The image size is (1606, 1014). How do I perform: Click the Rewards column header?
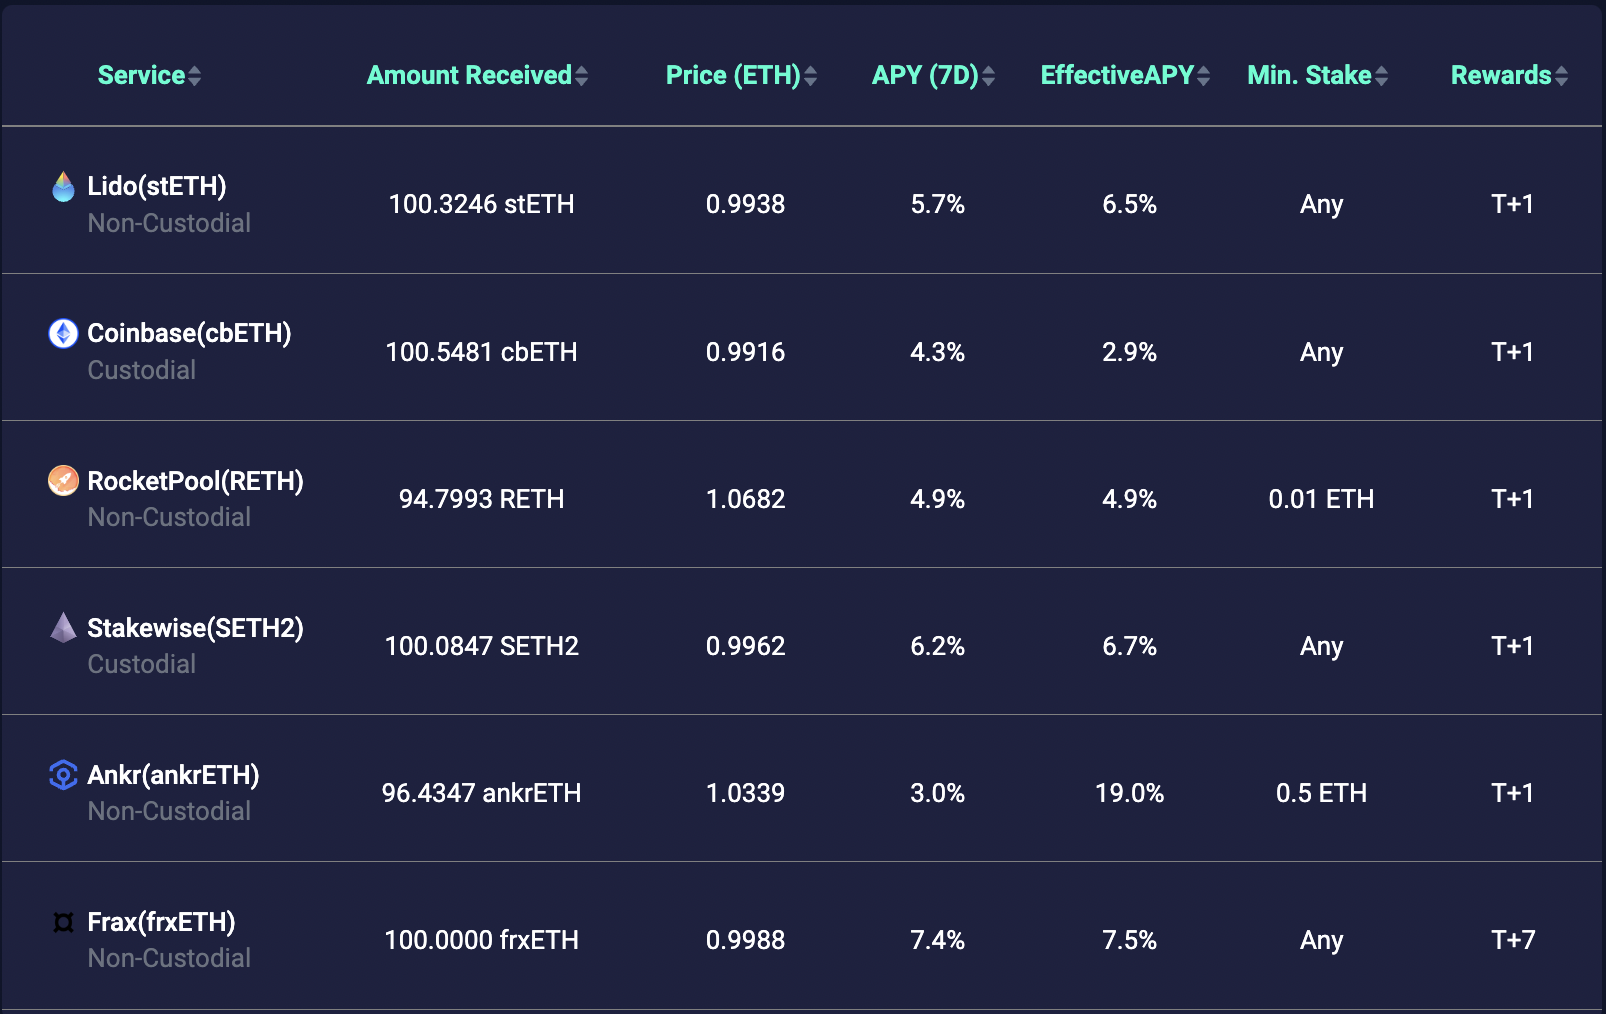(x=1501, y=76)
